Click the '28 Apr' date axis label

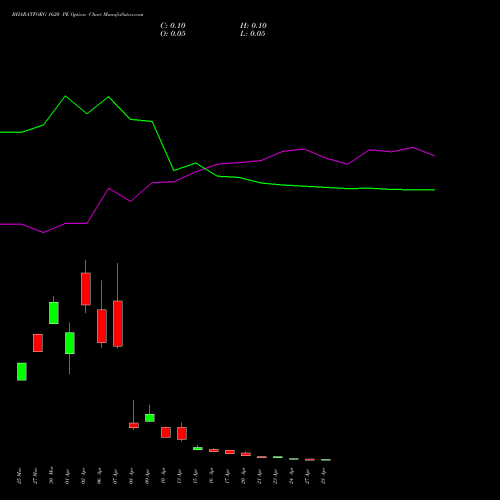click(323, 476)
